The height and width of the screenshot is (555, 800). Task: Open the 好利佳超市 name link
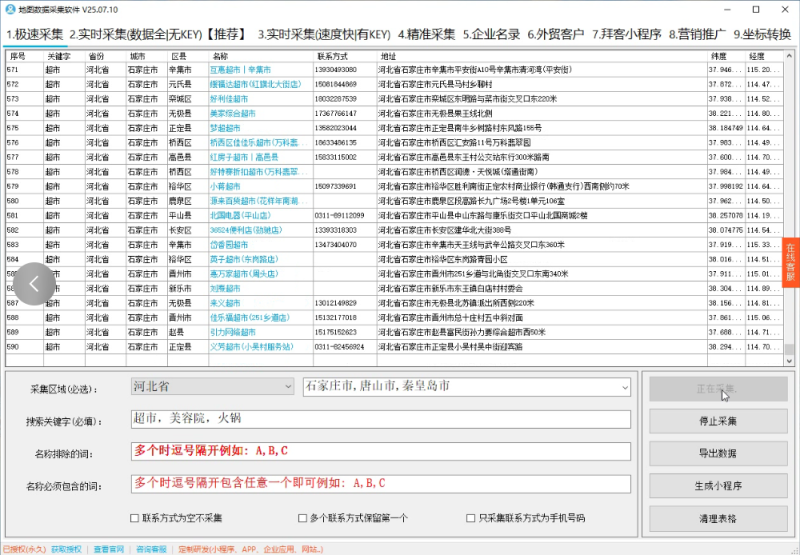[x=229, y=99]
